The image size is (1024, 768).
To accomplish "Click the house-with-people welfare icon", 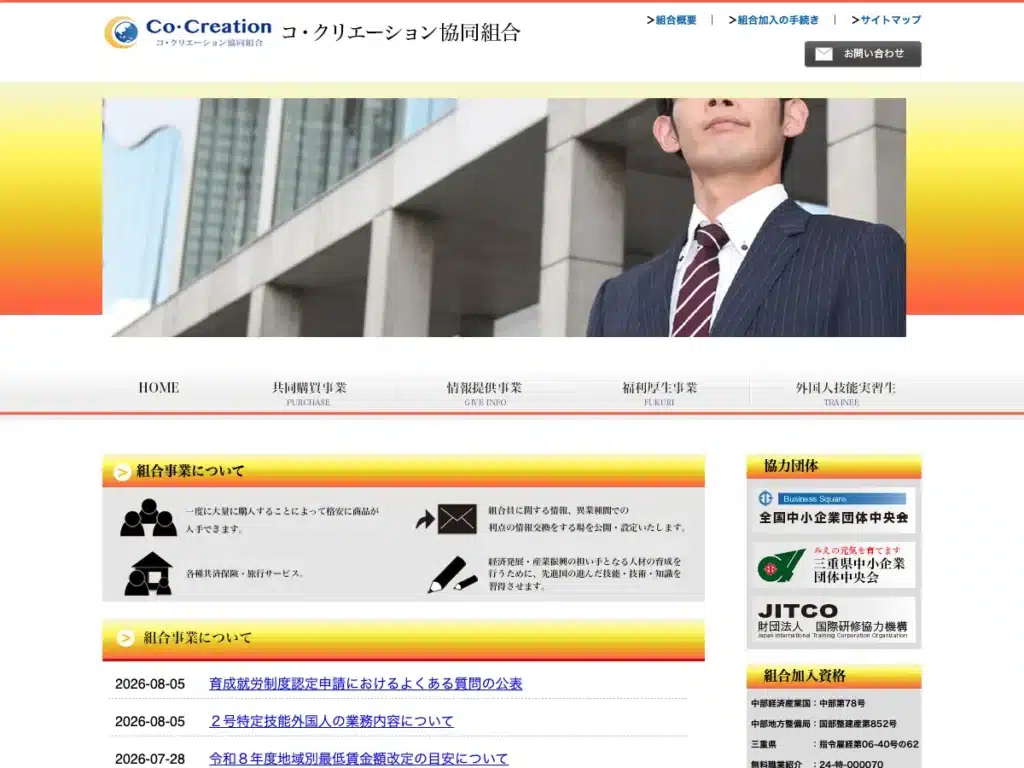I will click(x=148, y=573).
